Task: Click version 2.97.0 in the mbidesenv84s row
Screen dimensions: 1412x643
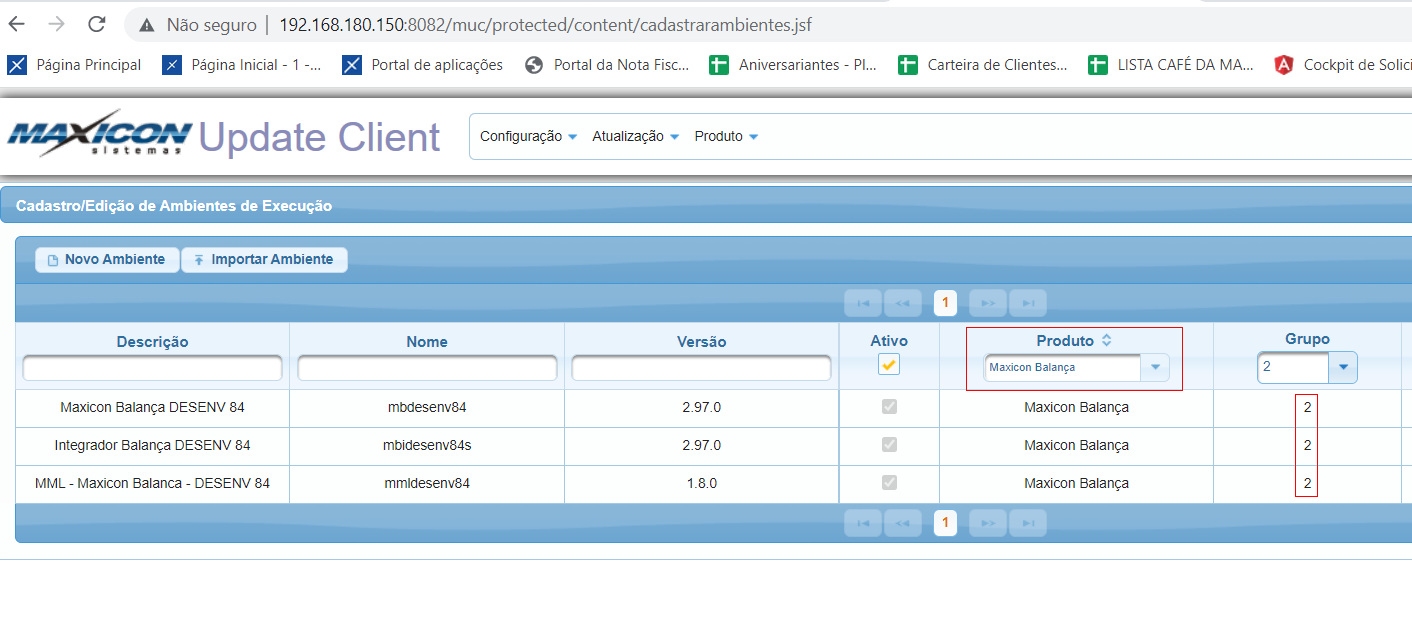Action: tap(702, 445)
